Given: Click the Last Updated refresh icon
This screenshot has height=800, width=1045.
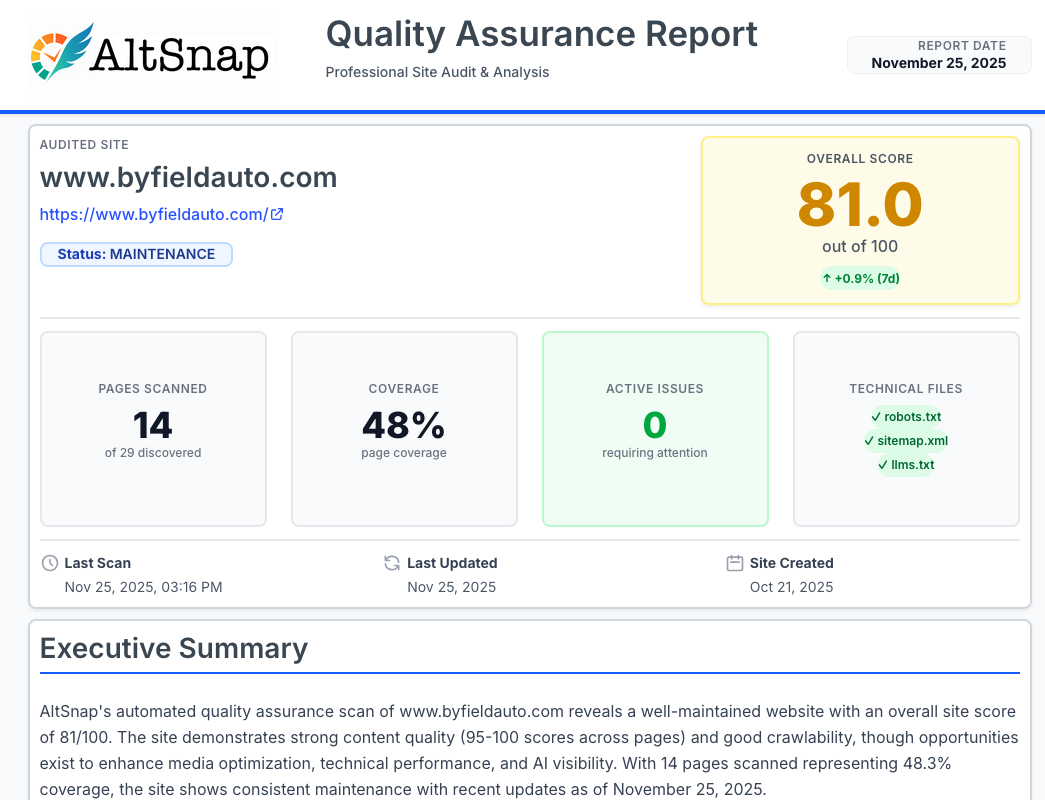Looking at the screenshot, I should coord(391,563).
